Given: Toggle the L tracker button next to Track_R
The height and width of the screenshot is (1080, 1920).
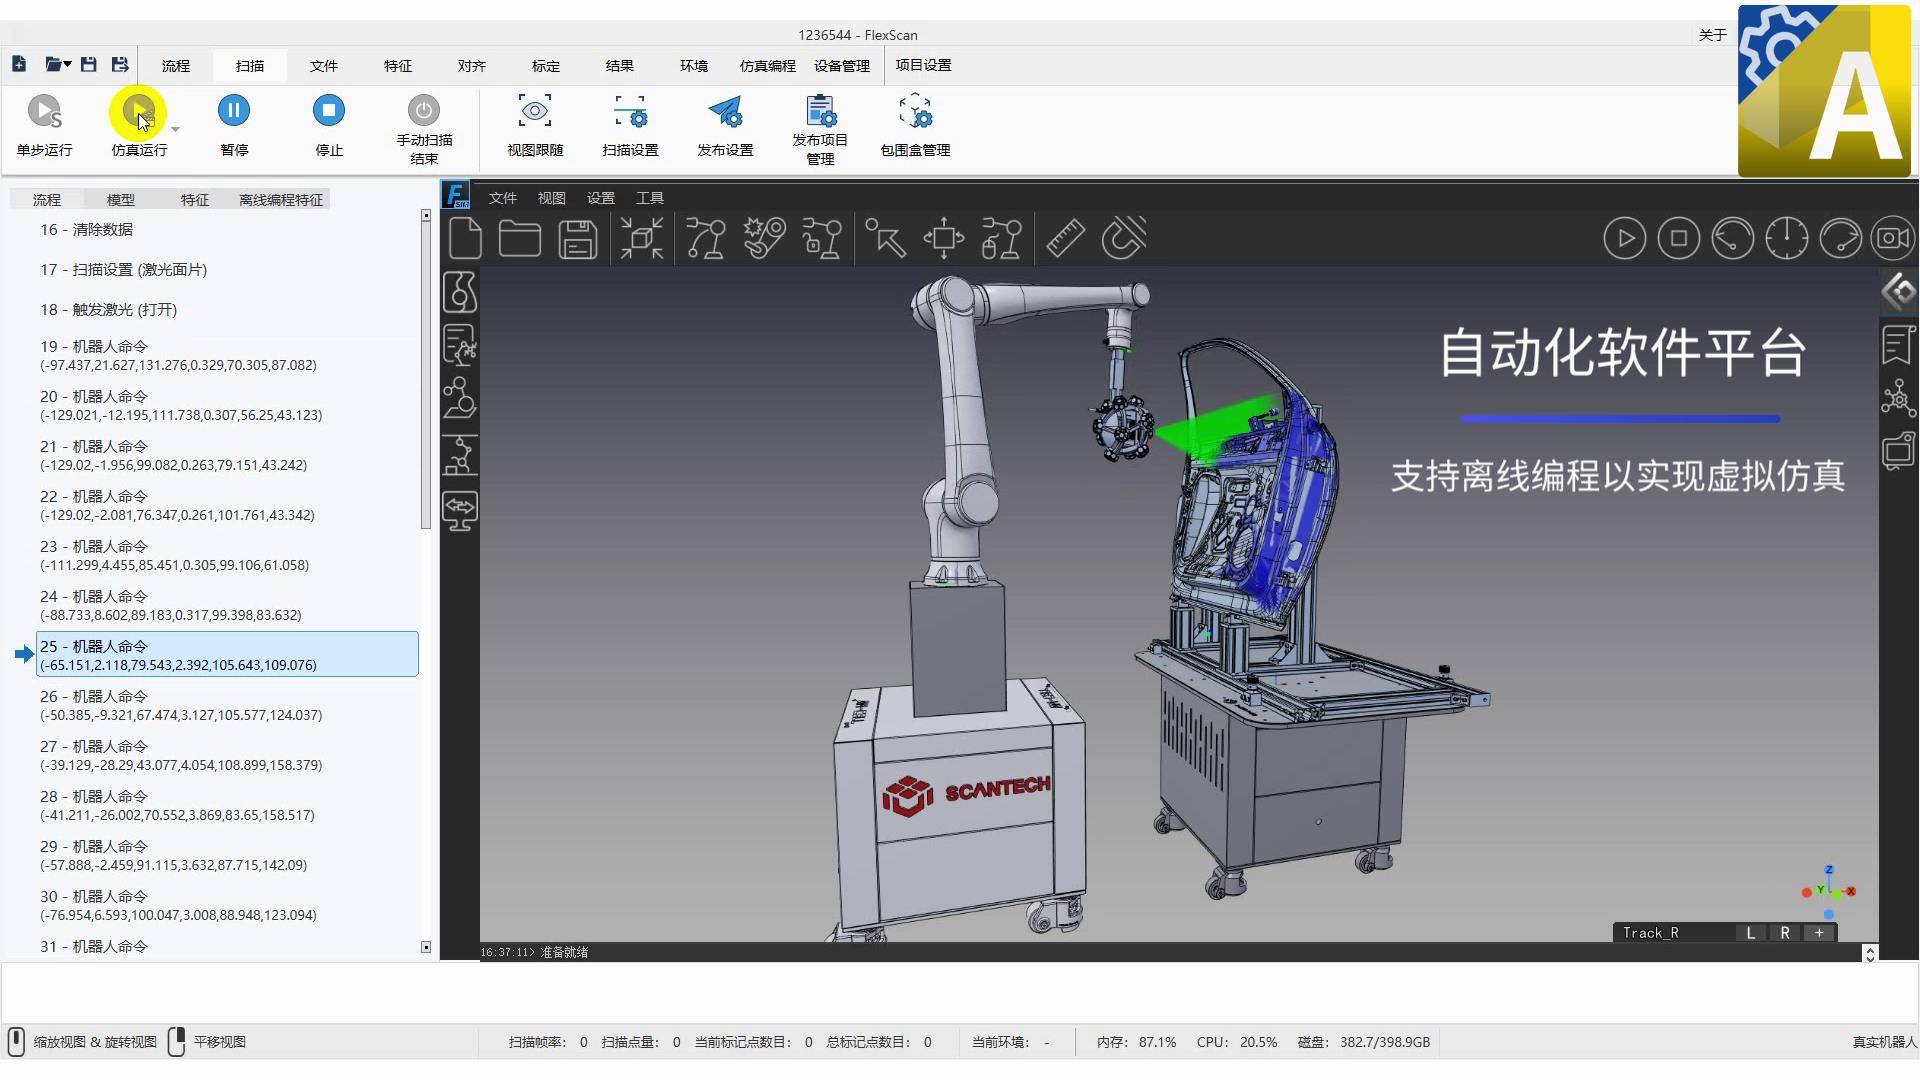Looking at the screenshot, I should click(x=1750, y=932).
